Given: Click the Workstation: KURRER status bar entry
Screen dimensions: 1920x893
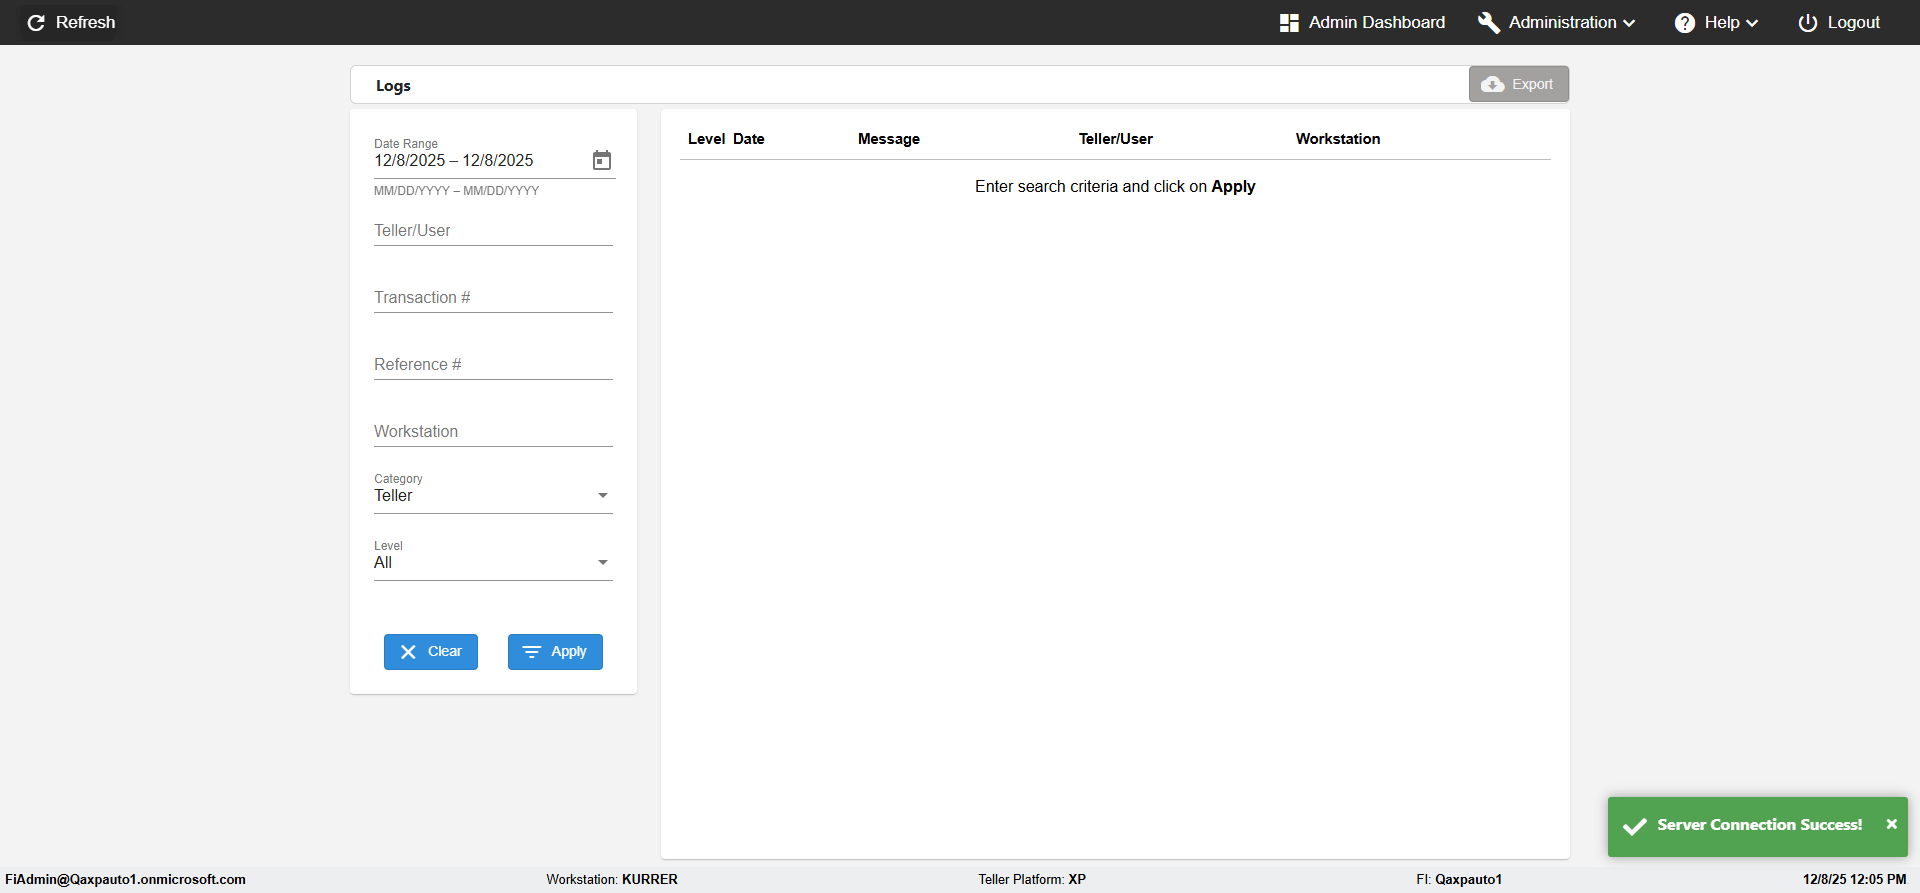Looking at the screenshot, I should pyautogui.click(x=612, y=880).
